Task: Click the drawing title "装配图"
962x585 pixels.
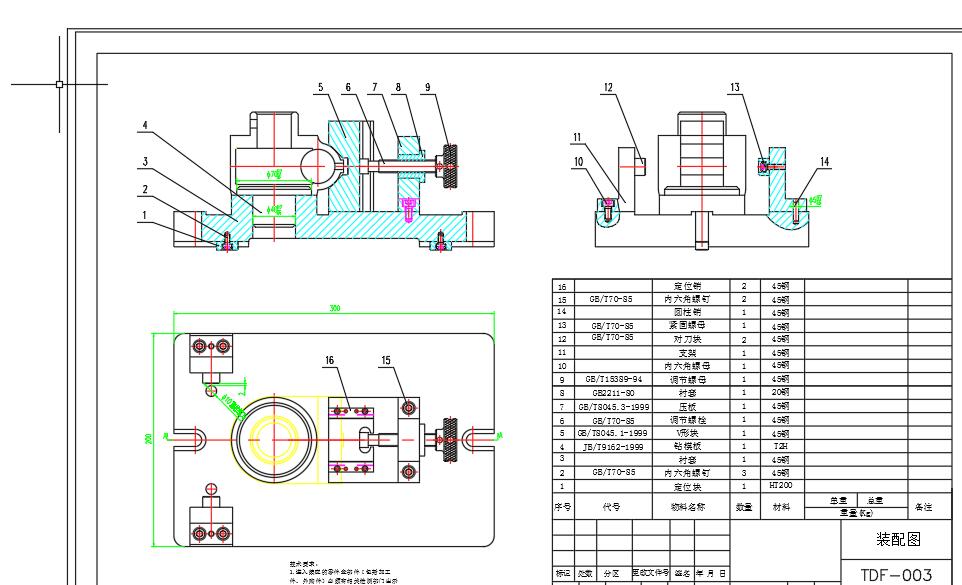Action: pyautogui.click(x=898, y=539)
